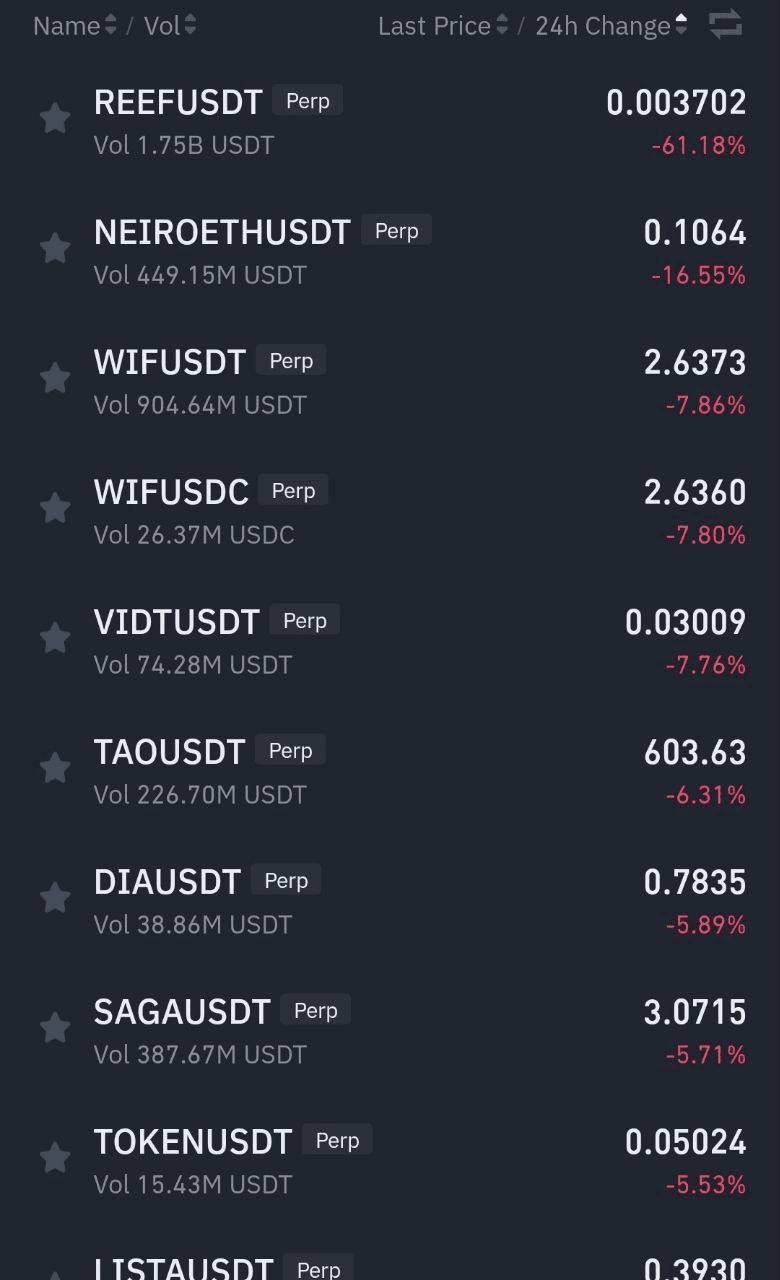Sort list by Vol
Image resolution: width=780 pixels, height=1280 pixels.
[x=170, y=26]
